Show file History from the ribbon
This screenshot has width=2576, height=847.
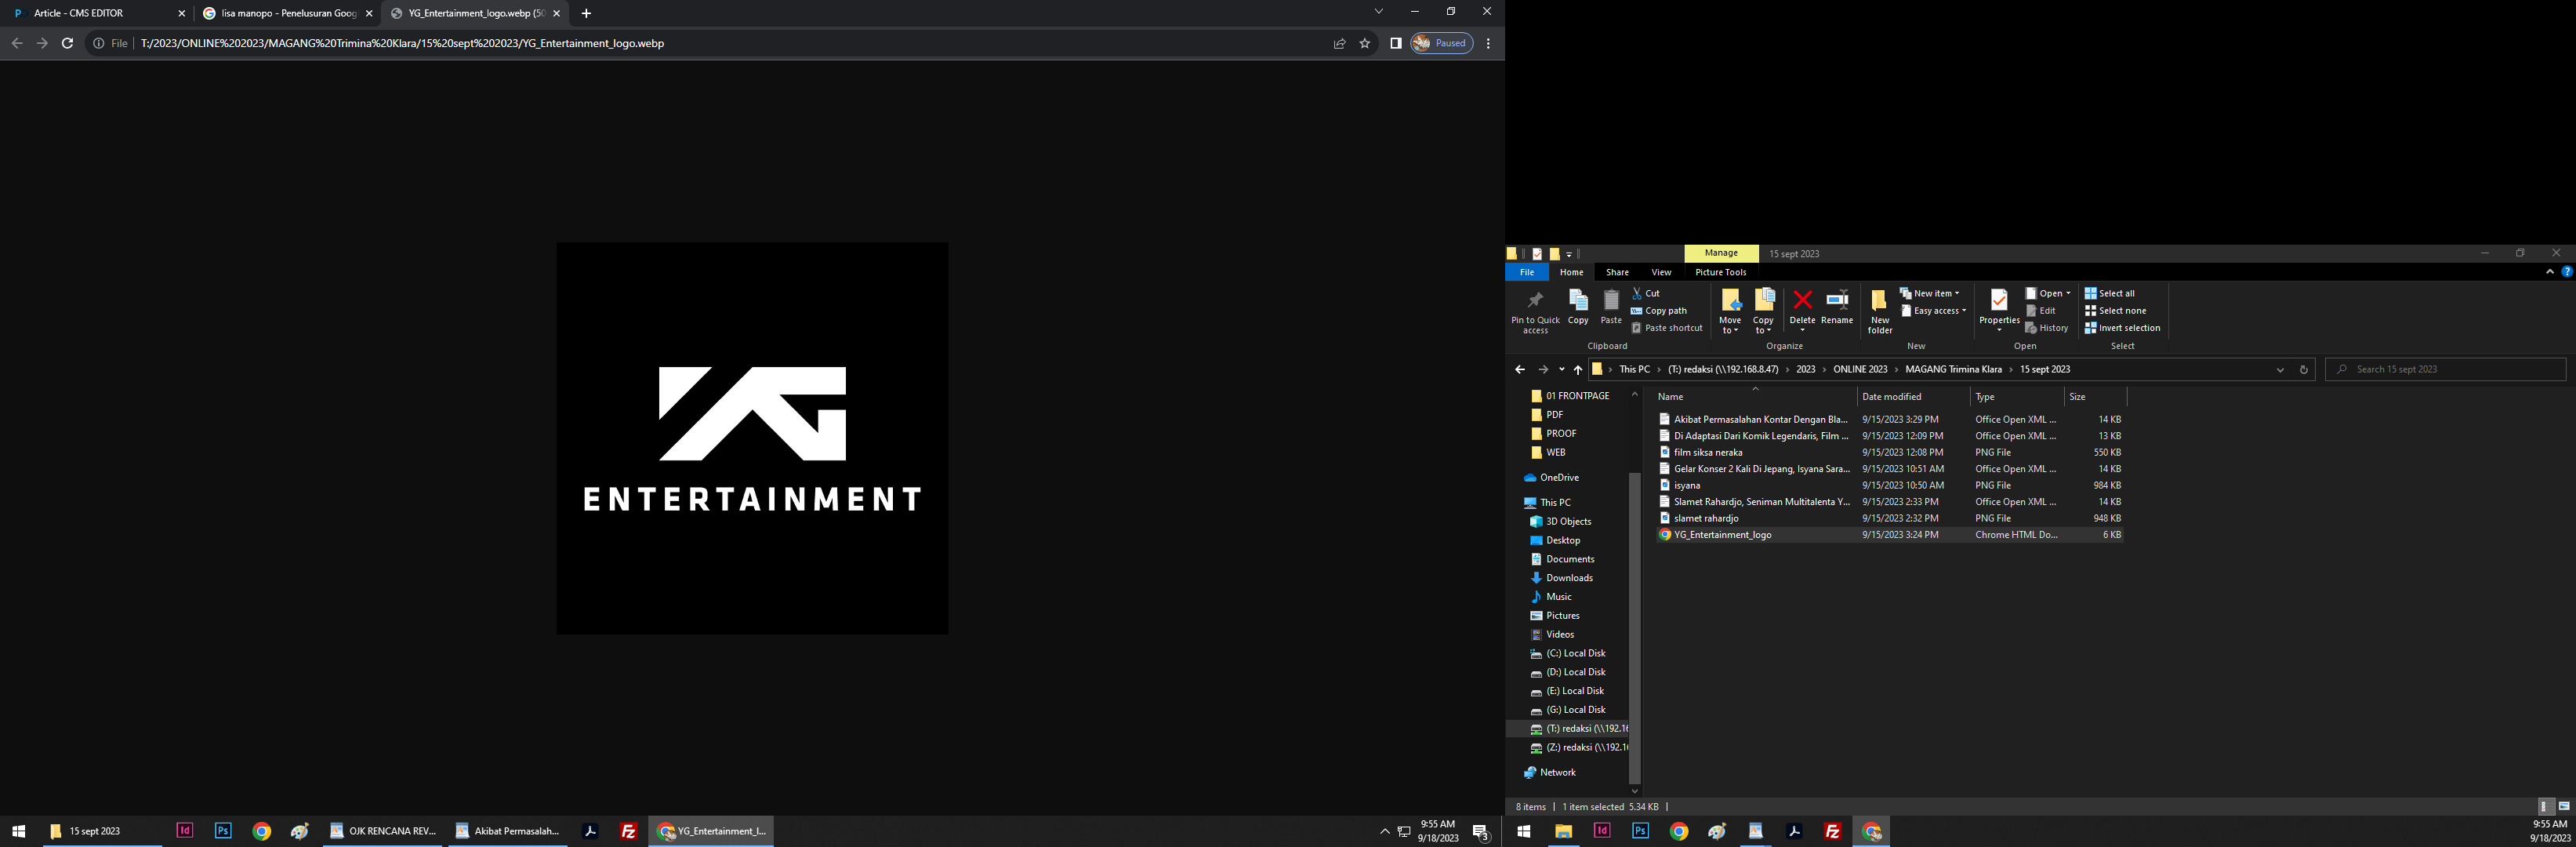point(2047,328)
